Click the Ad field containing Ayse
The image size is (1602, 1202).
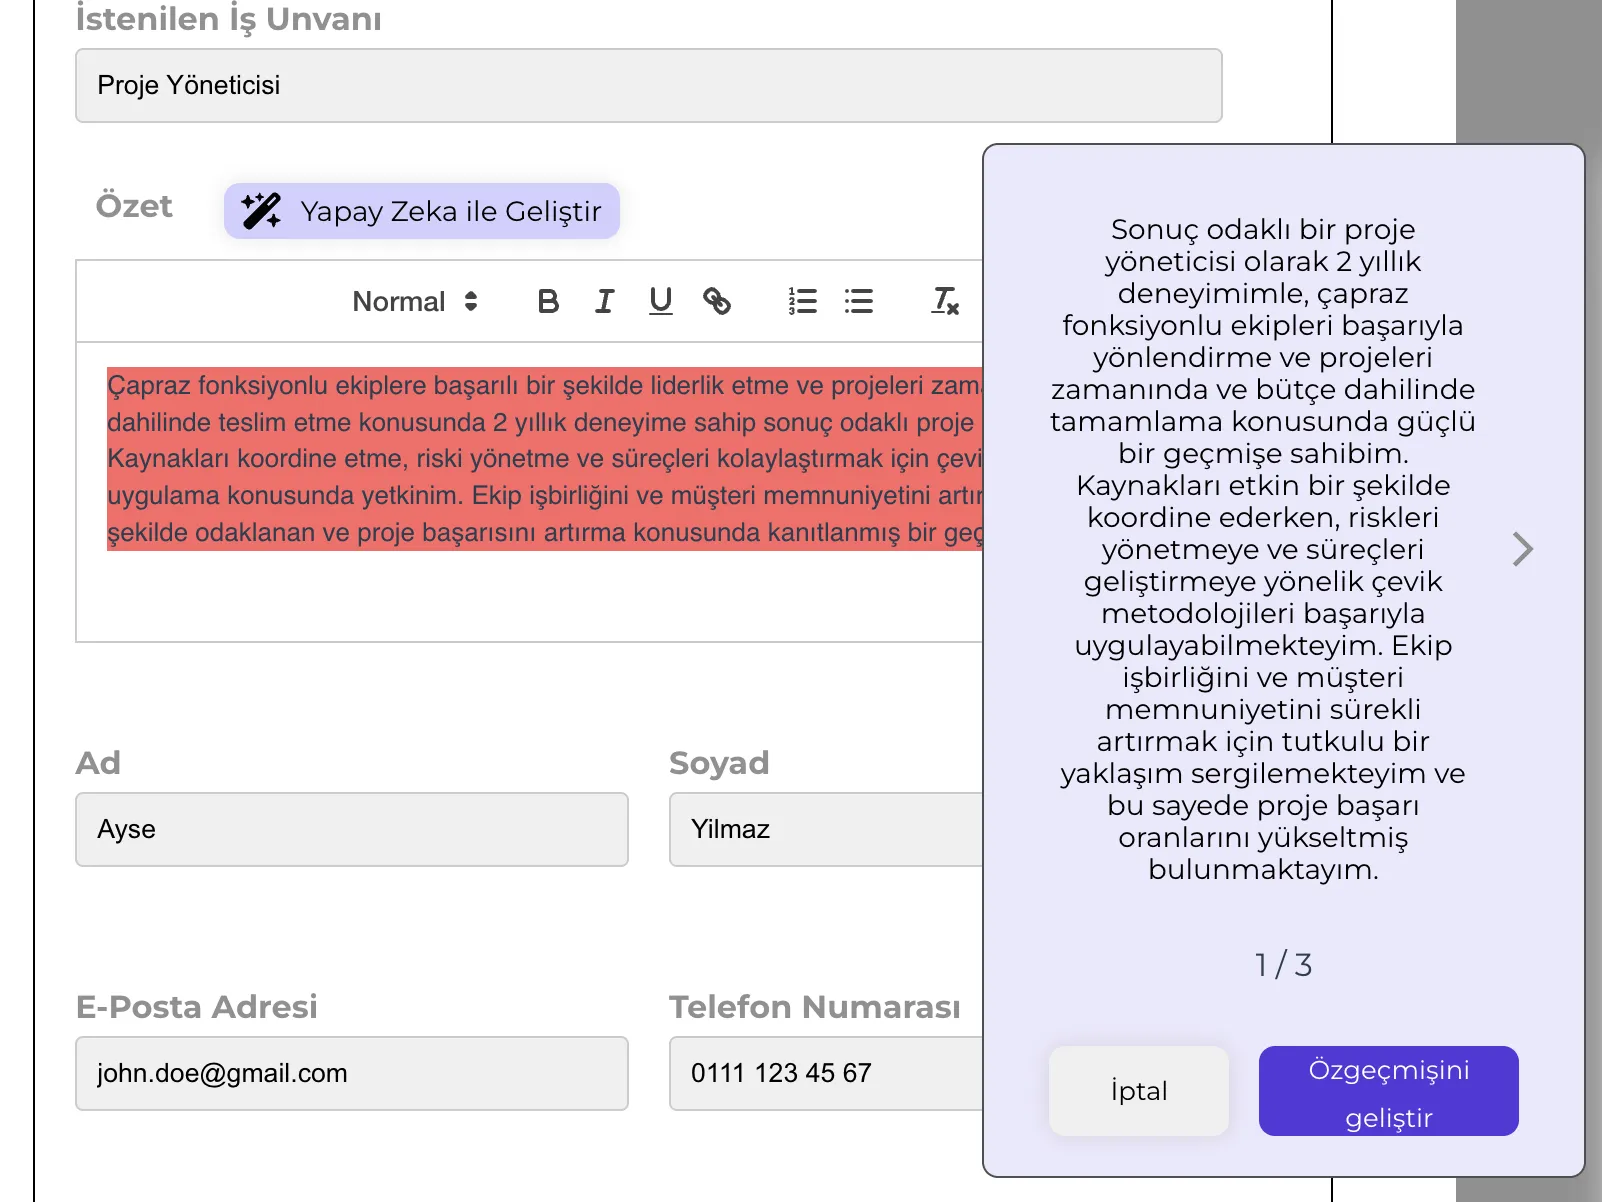(x=352, y=830)
